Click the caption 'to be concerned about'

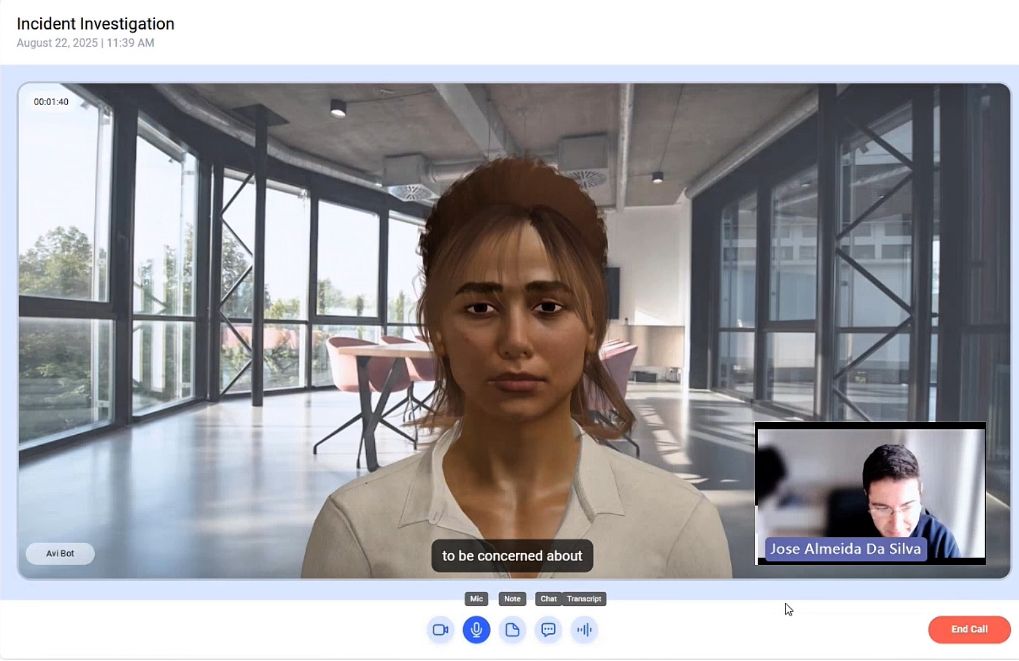click(512, 556)
